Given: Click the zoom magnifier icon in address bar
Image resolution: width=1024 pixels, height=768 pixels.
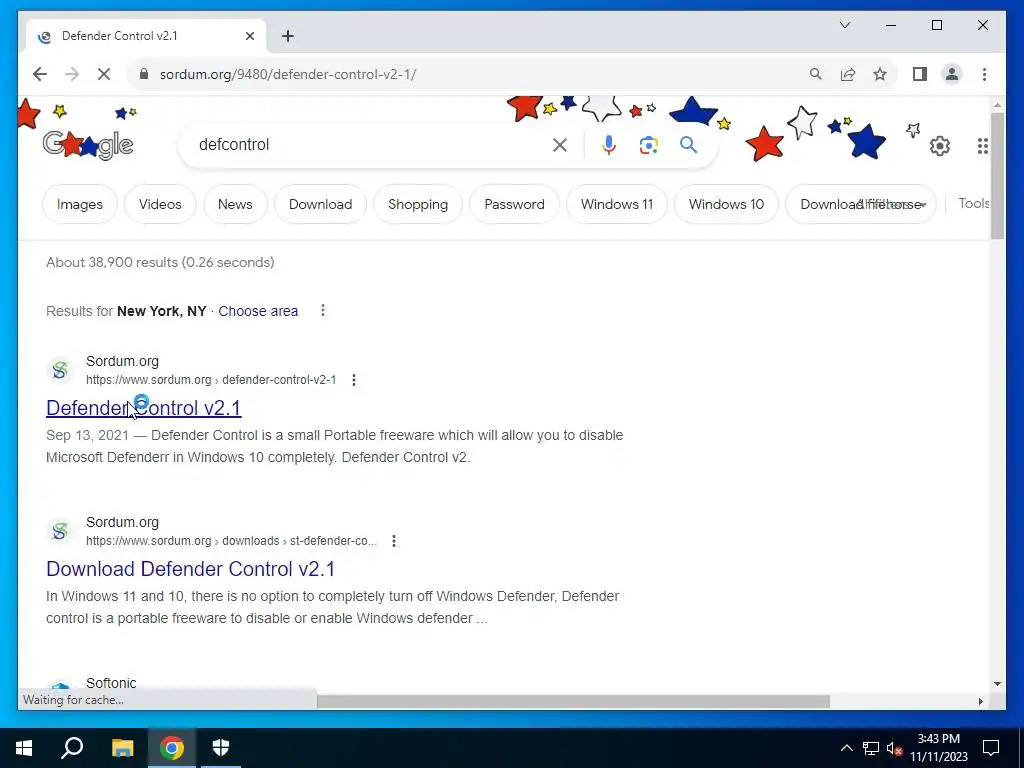Looking at the screenshot, I should pos(816,74).
